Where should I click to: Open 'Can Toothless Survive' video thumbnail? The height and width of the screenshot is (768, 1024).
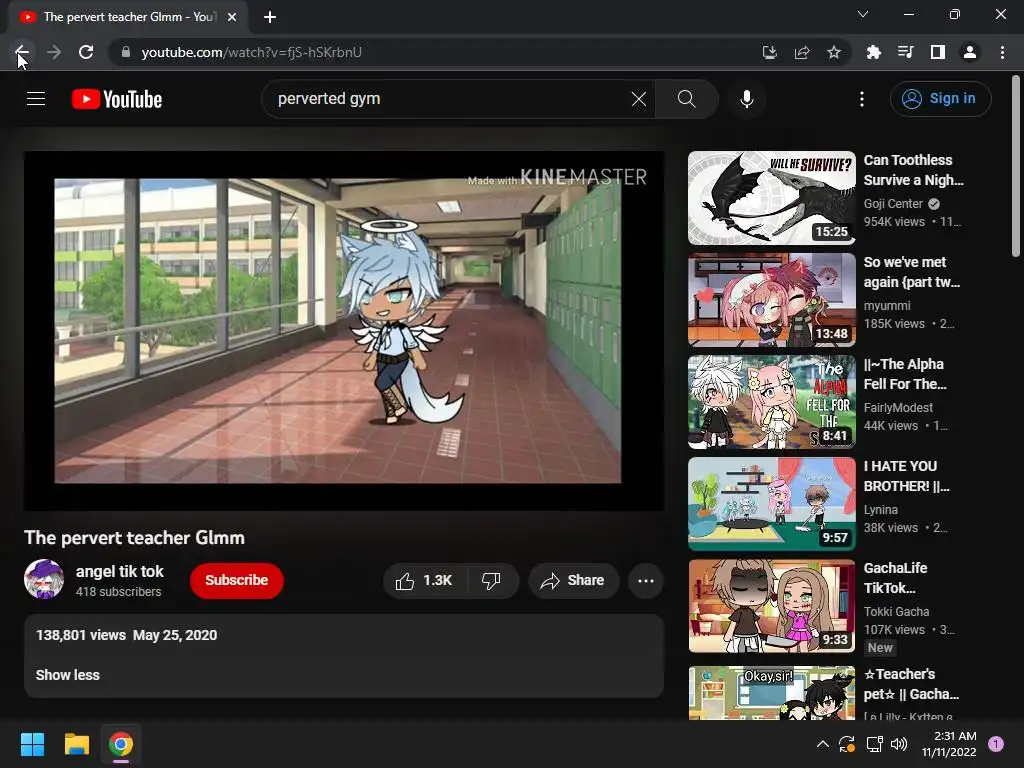pyautogui.click(x=772, y=198)
